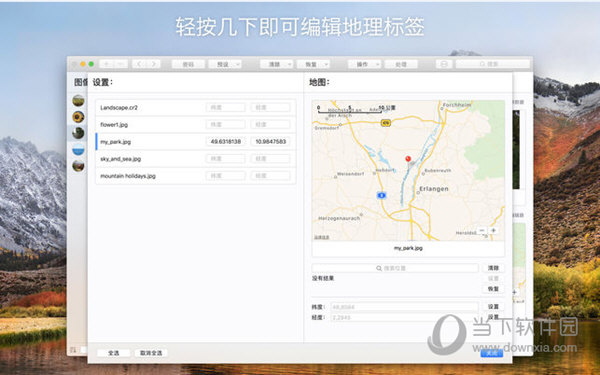Zoom out the map with minus button

coord(482,230)
